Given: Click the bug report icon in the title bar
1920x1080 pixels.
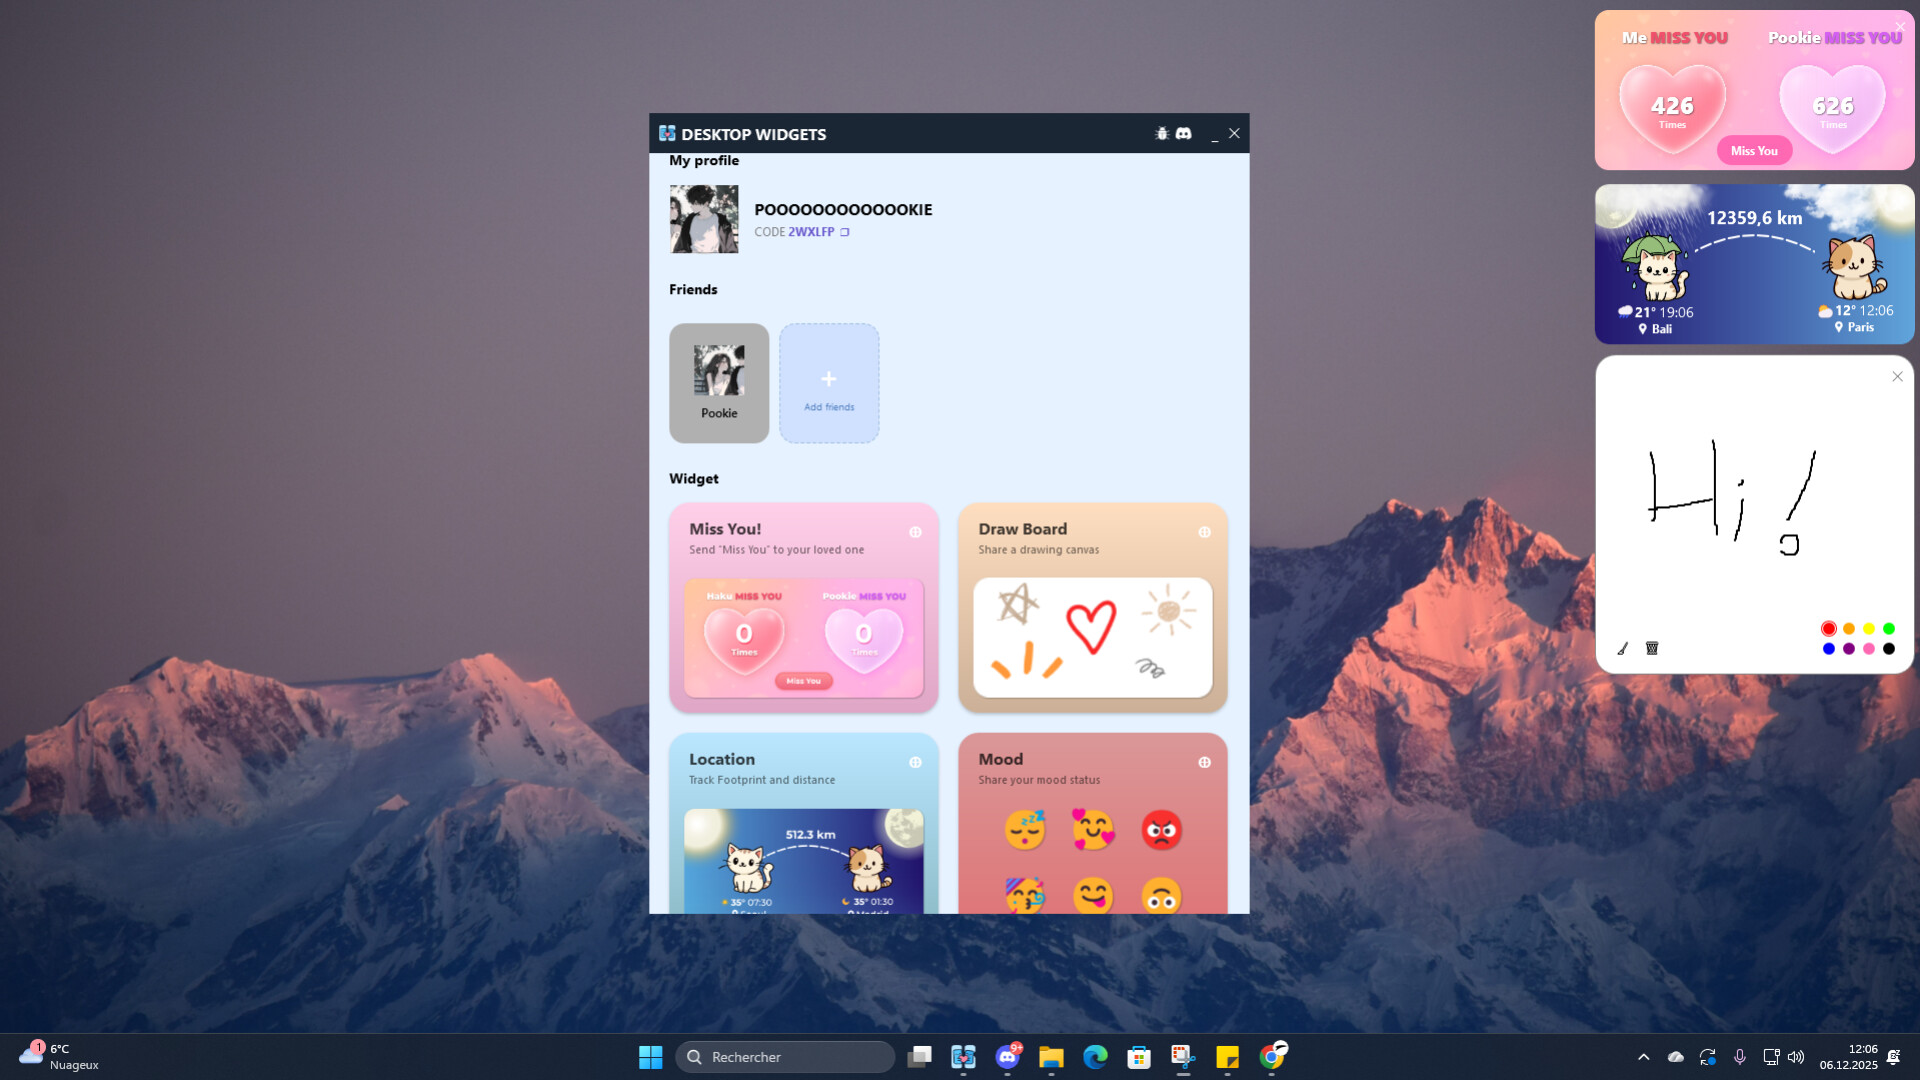Looking at the screenshot, I should pyautogui.click(x=1161, y=132).
